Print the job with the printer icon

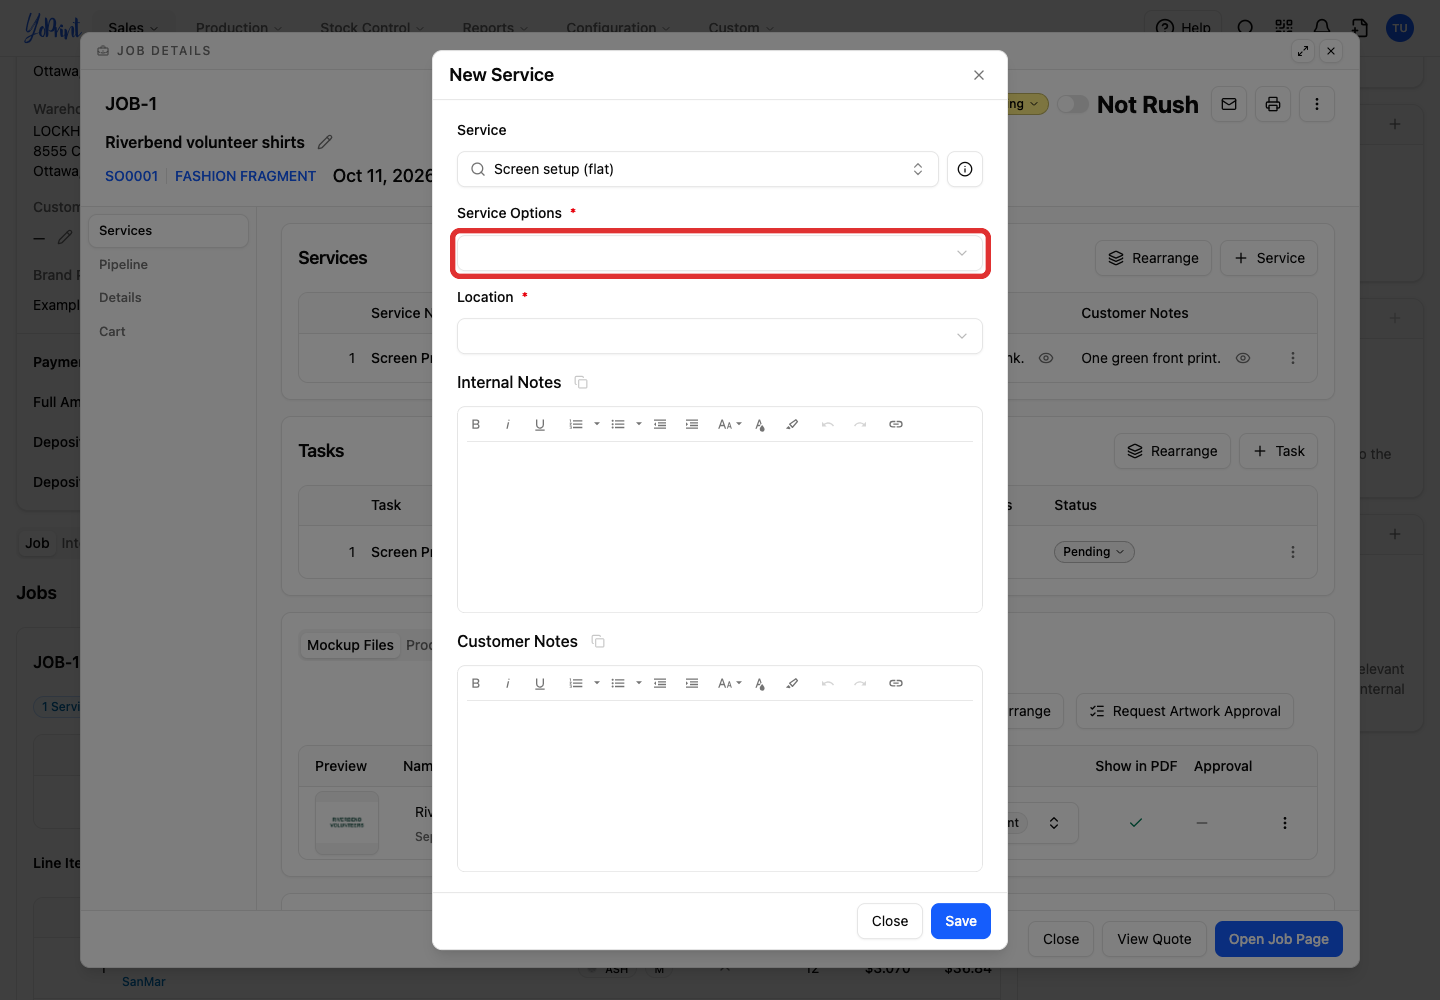[x=1273, y=104]
